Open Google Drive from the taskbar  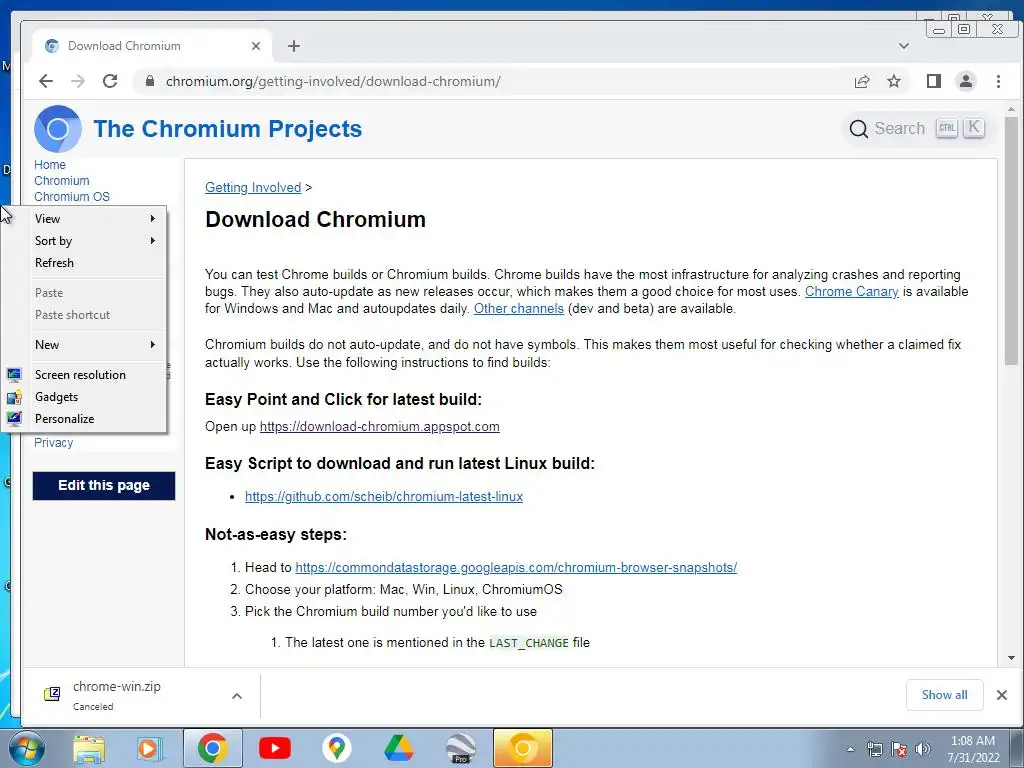coord(398,748)
